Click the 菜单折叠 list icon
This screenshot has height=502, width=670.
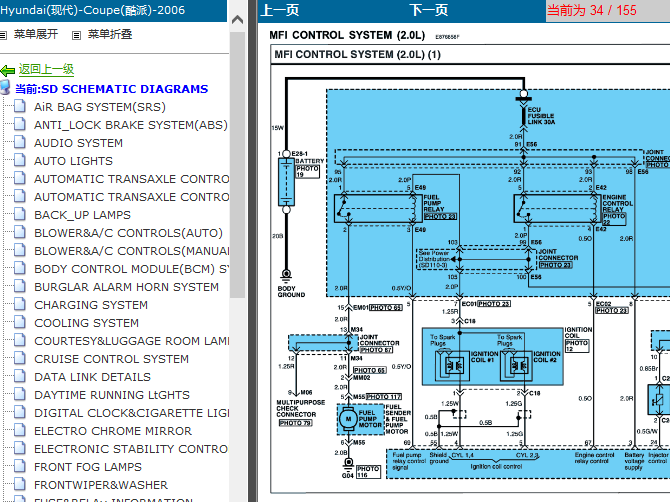coord(76,35)
